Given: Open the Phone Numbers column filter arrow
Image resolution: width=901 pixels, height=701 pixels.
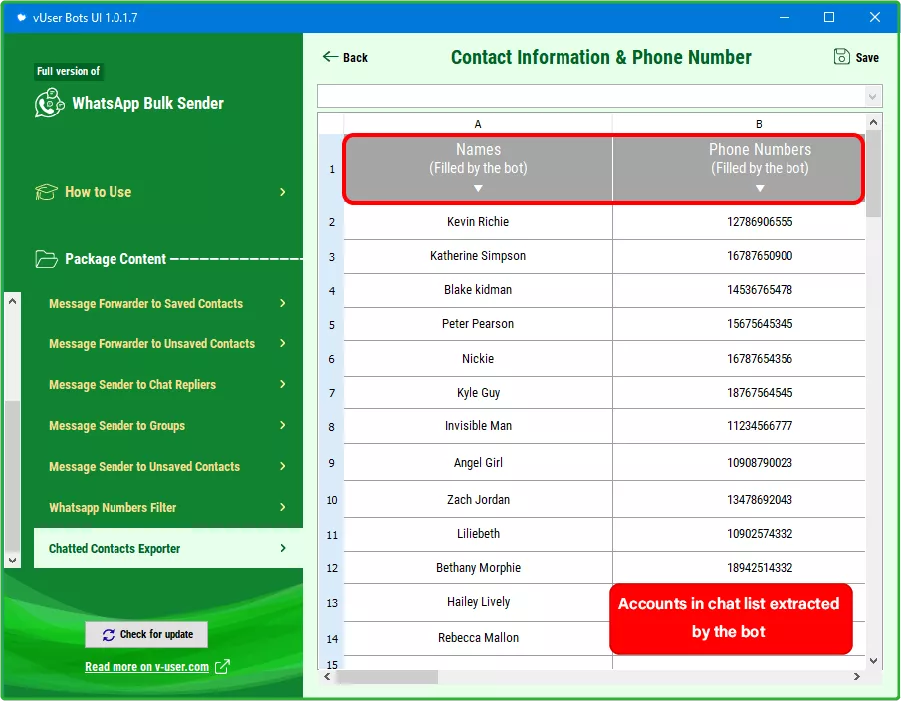Looking at the screenshot, I should (760, 188).
